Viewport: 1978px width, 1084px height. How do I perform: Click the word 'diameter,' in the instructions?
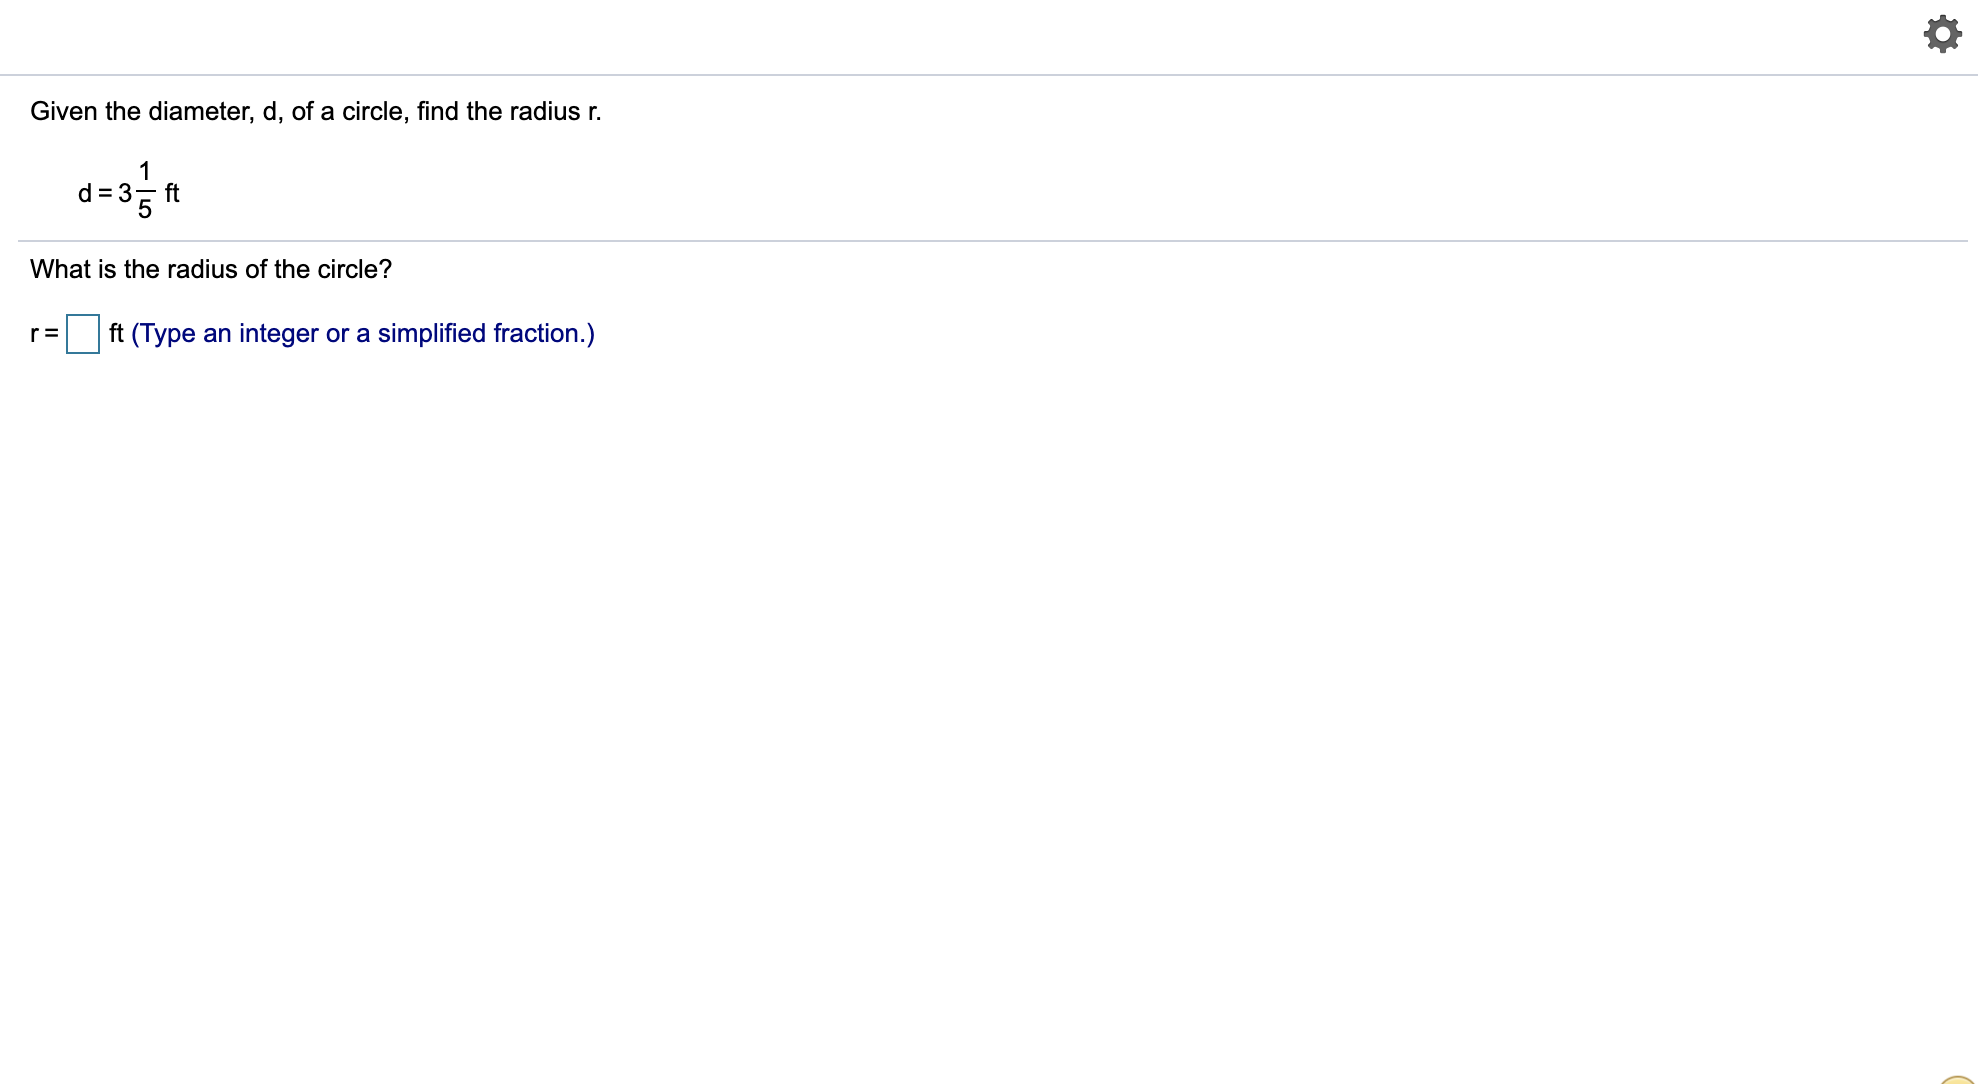pyautogui.click(x=201, y=111)
